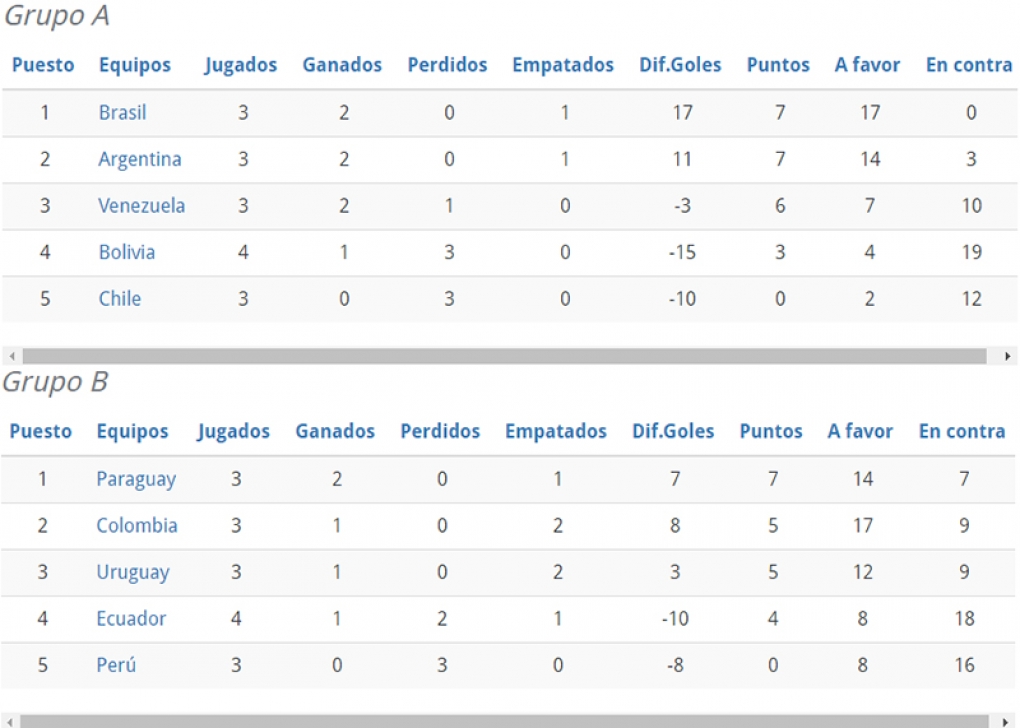Open the Paraguay team link
Viewport: 1020px width, 728px height.
point(136,479)
